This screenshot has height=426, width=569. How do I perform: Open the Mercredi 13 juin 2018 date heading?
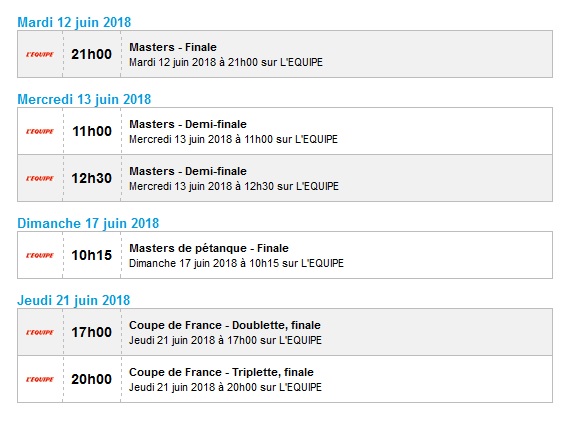click(x=84, y=99)
